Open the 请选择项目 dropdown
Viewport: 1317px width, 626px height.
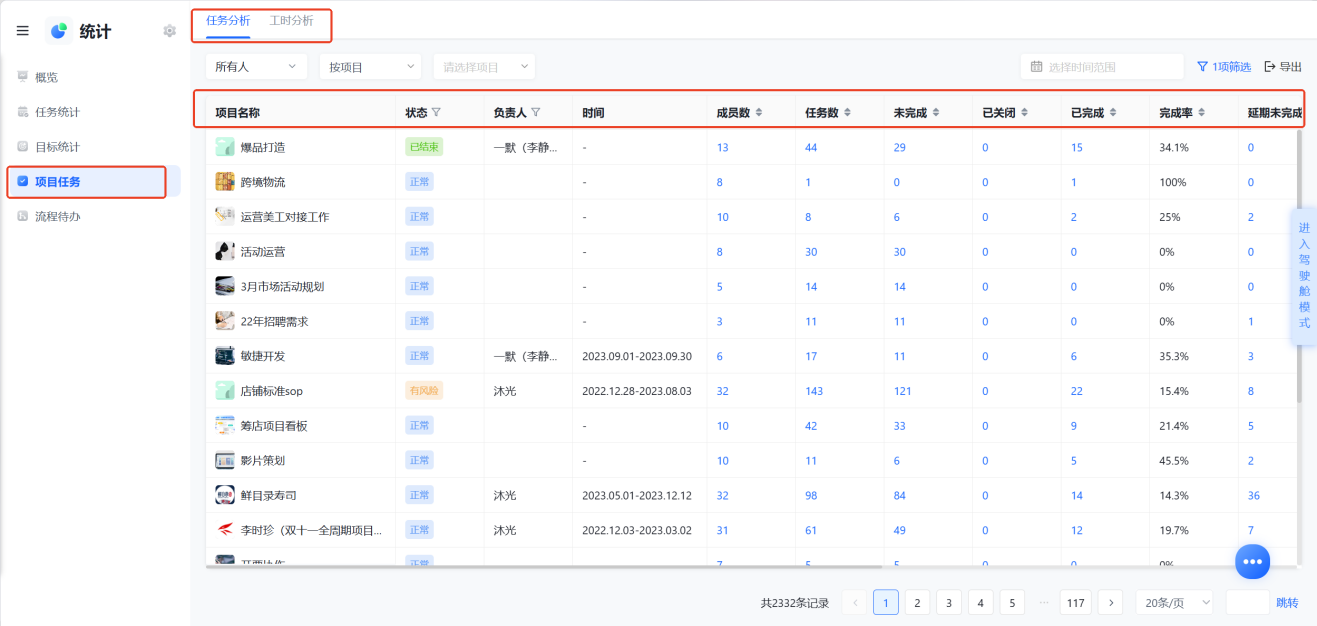[484, 67]
